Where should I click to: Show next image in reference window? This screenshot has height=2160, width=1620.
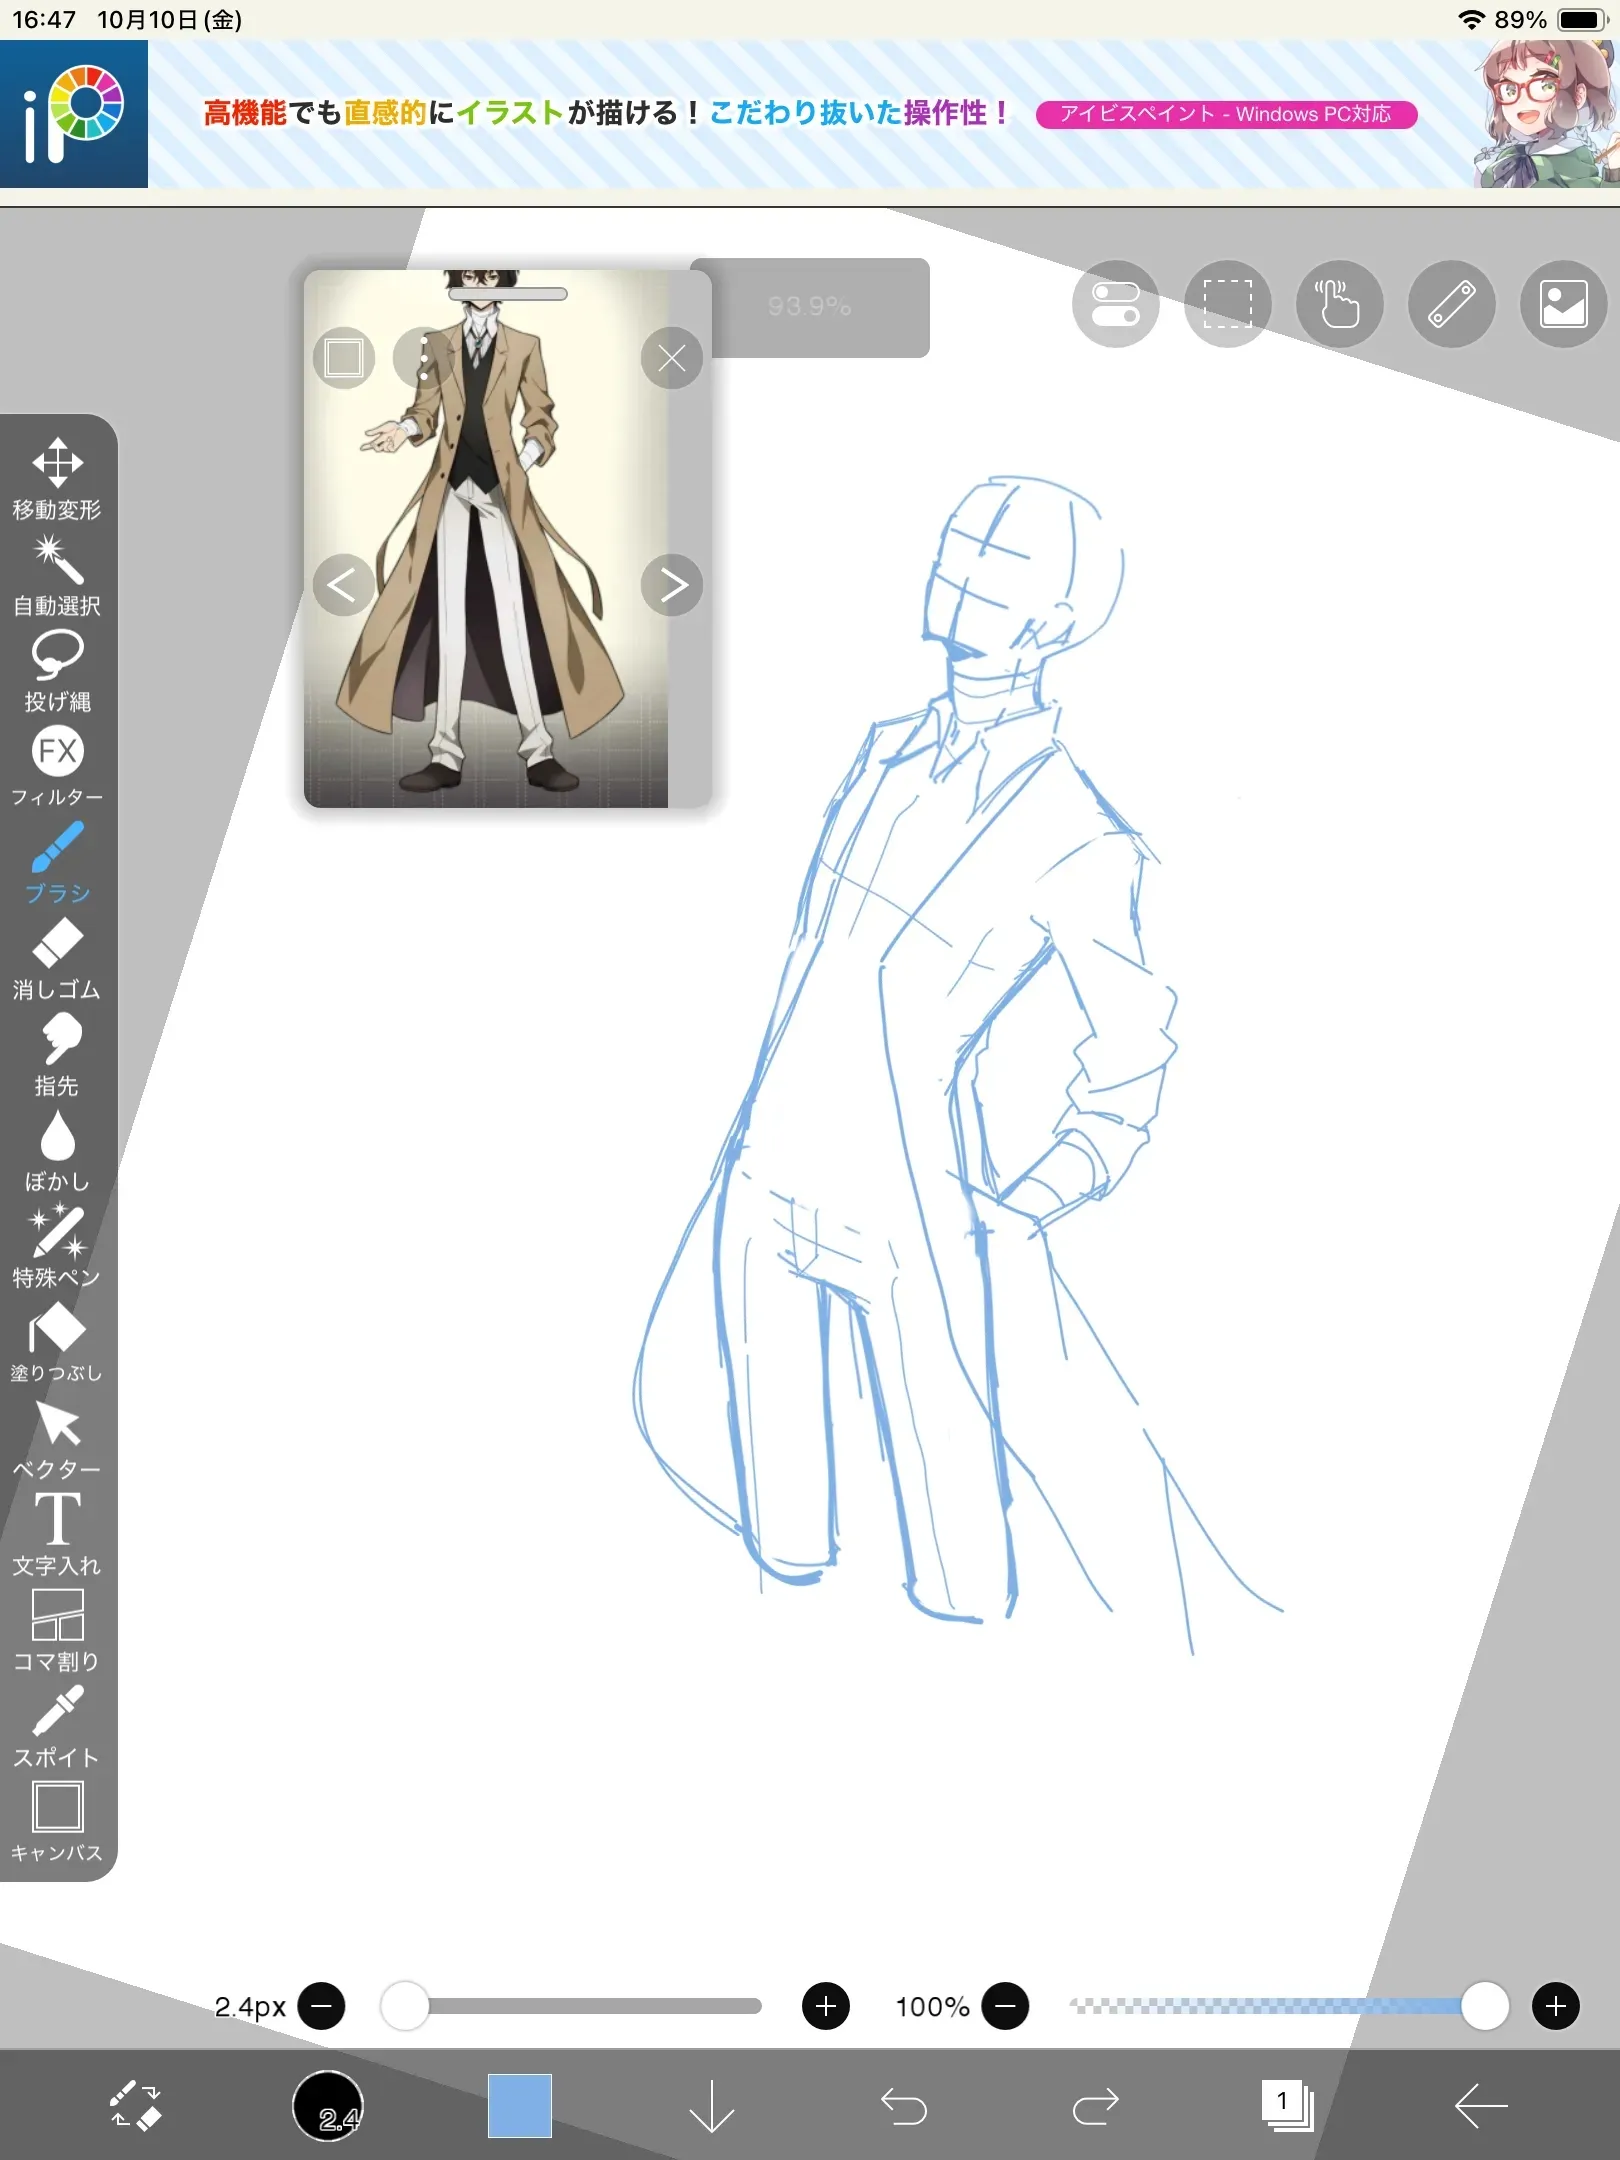[672, 585]
